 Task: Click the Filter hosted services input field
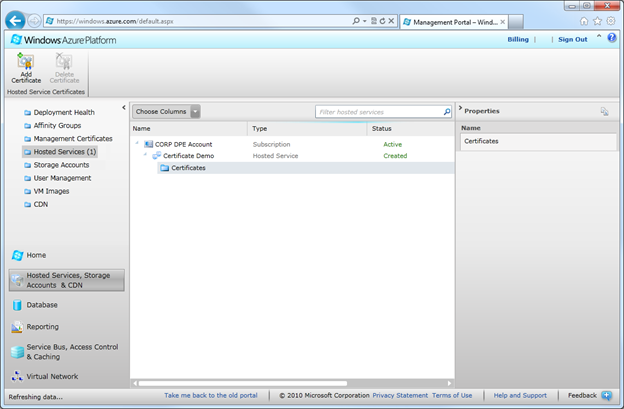[377, 112]
